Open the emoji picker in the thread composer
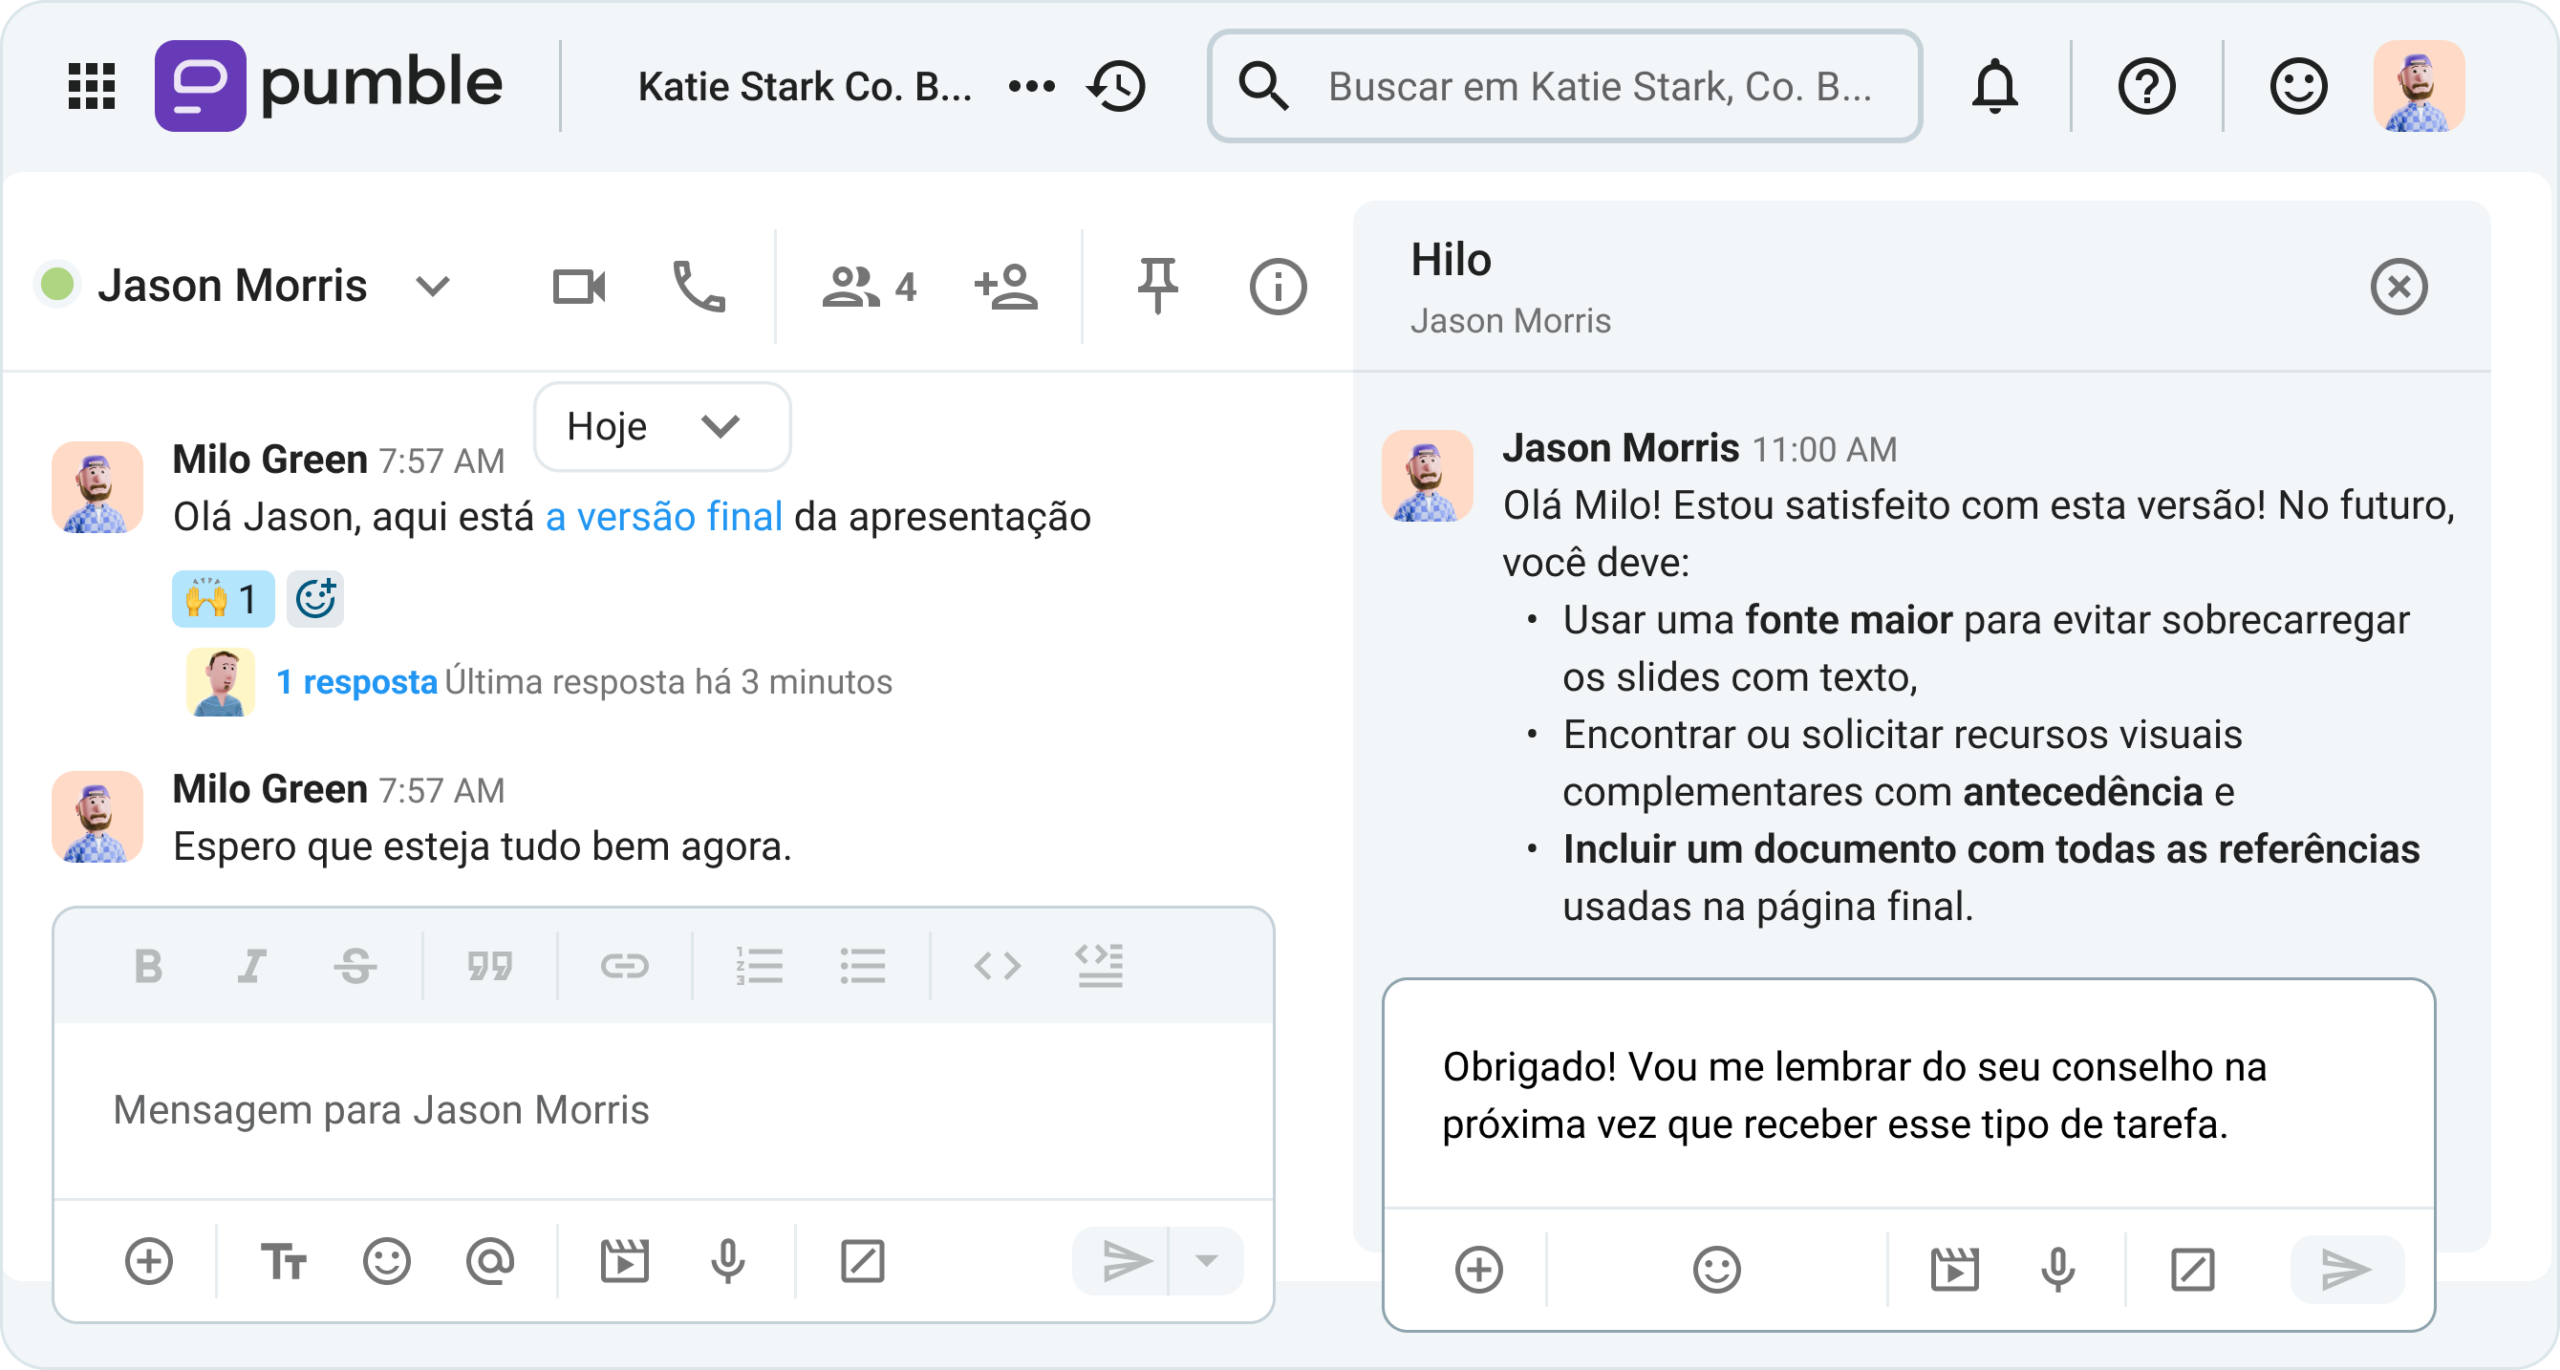Screen dimensions: 2560x1370 (1718, 1270)
